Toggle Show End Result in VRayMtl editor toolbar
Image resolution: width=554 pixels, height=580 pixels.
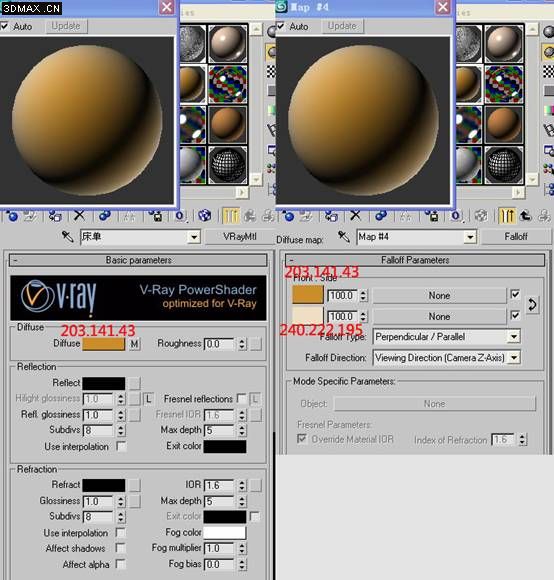click(x=230, y=216)
